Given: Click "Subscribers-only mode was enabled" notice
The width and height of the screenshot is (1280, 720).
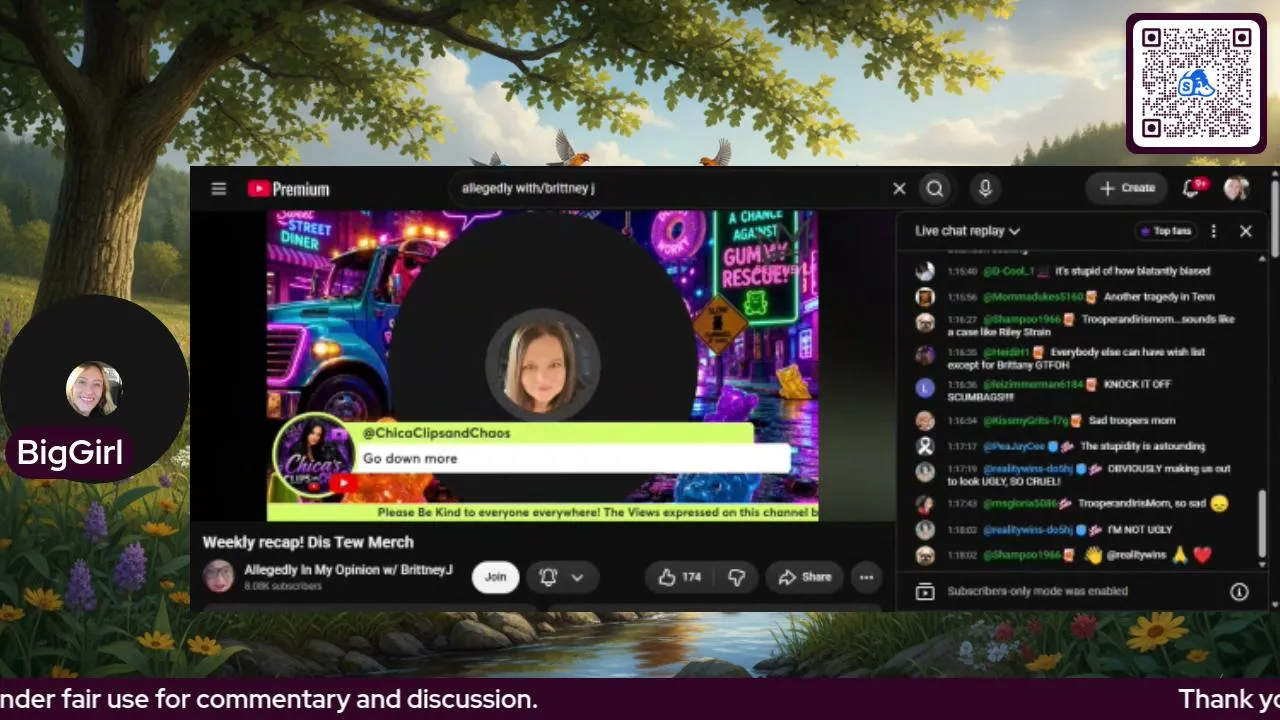Looking at the screenshot, I should point(1037,592).
